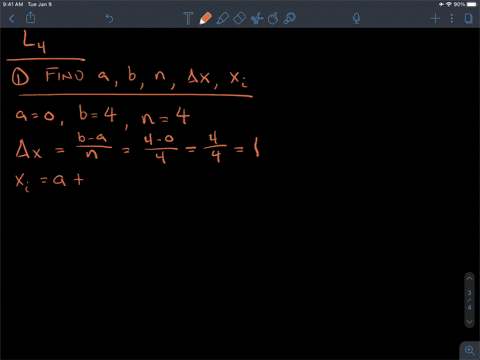The height and width of the screenshot is (360, 480).
Task: Tap the 9:41 AM clock
Action: [13, 4]
